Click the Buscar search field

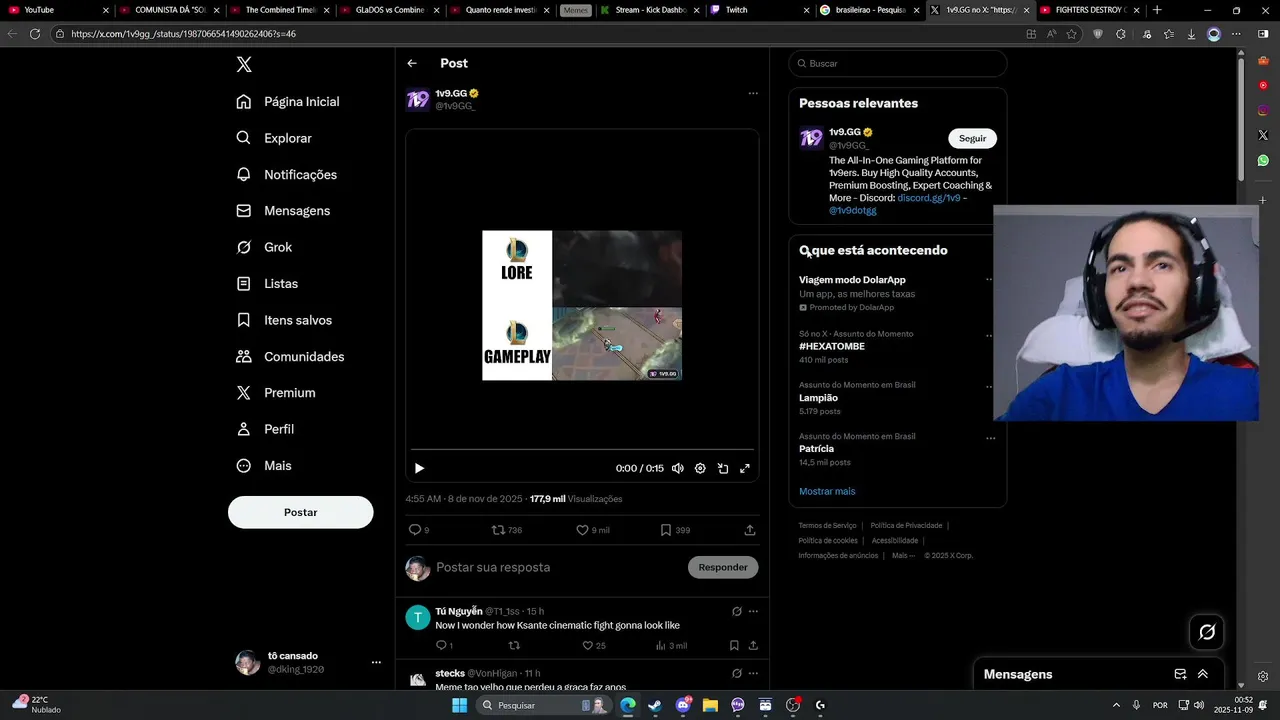pos(898,63)
